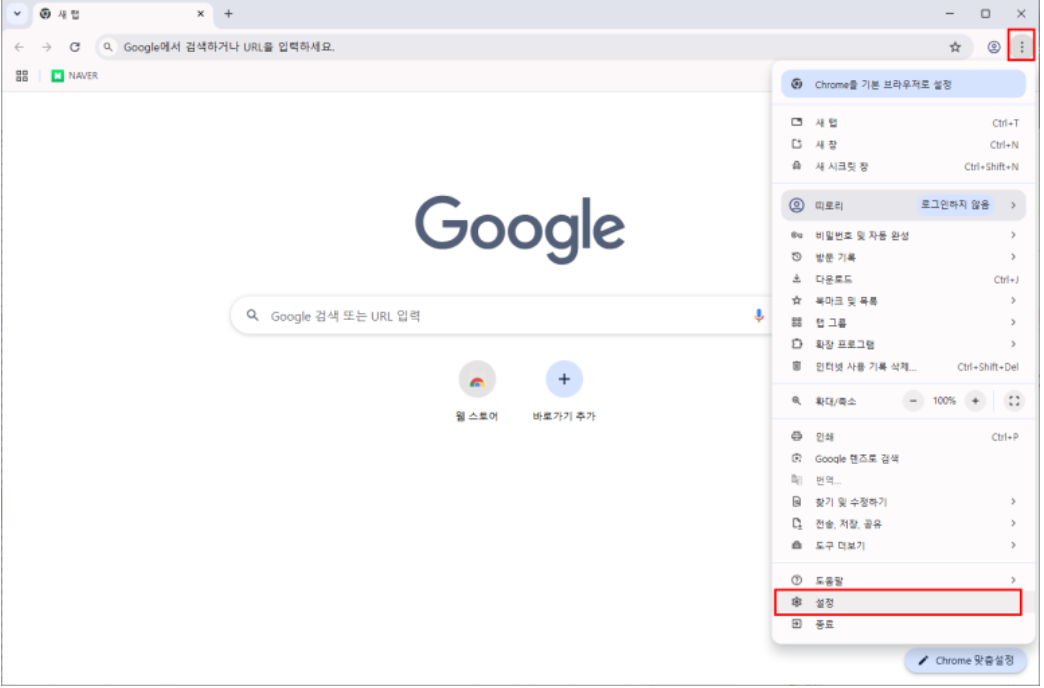This screenshot has height=688, width=1044.
Task: Select the 새 탭 browser tab
Action: tap(123, 14)
